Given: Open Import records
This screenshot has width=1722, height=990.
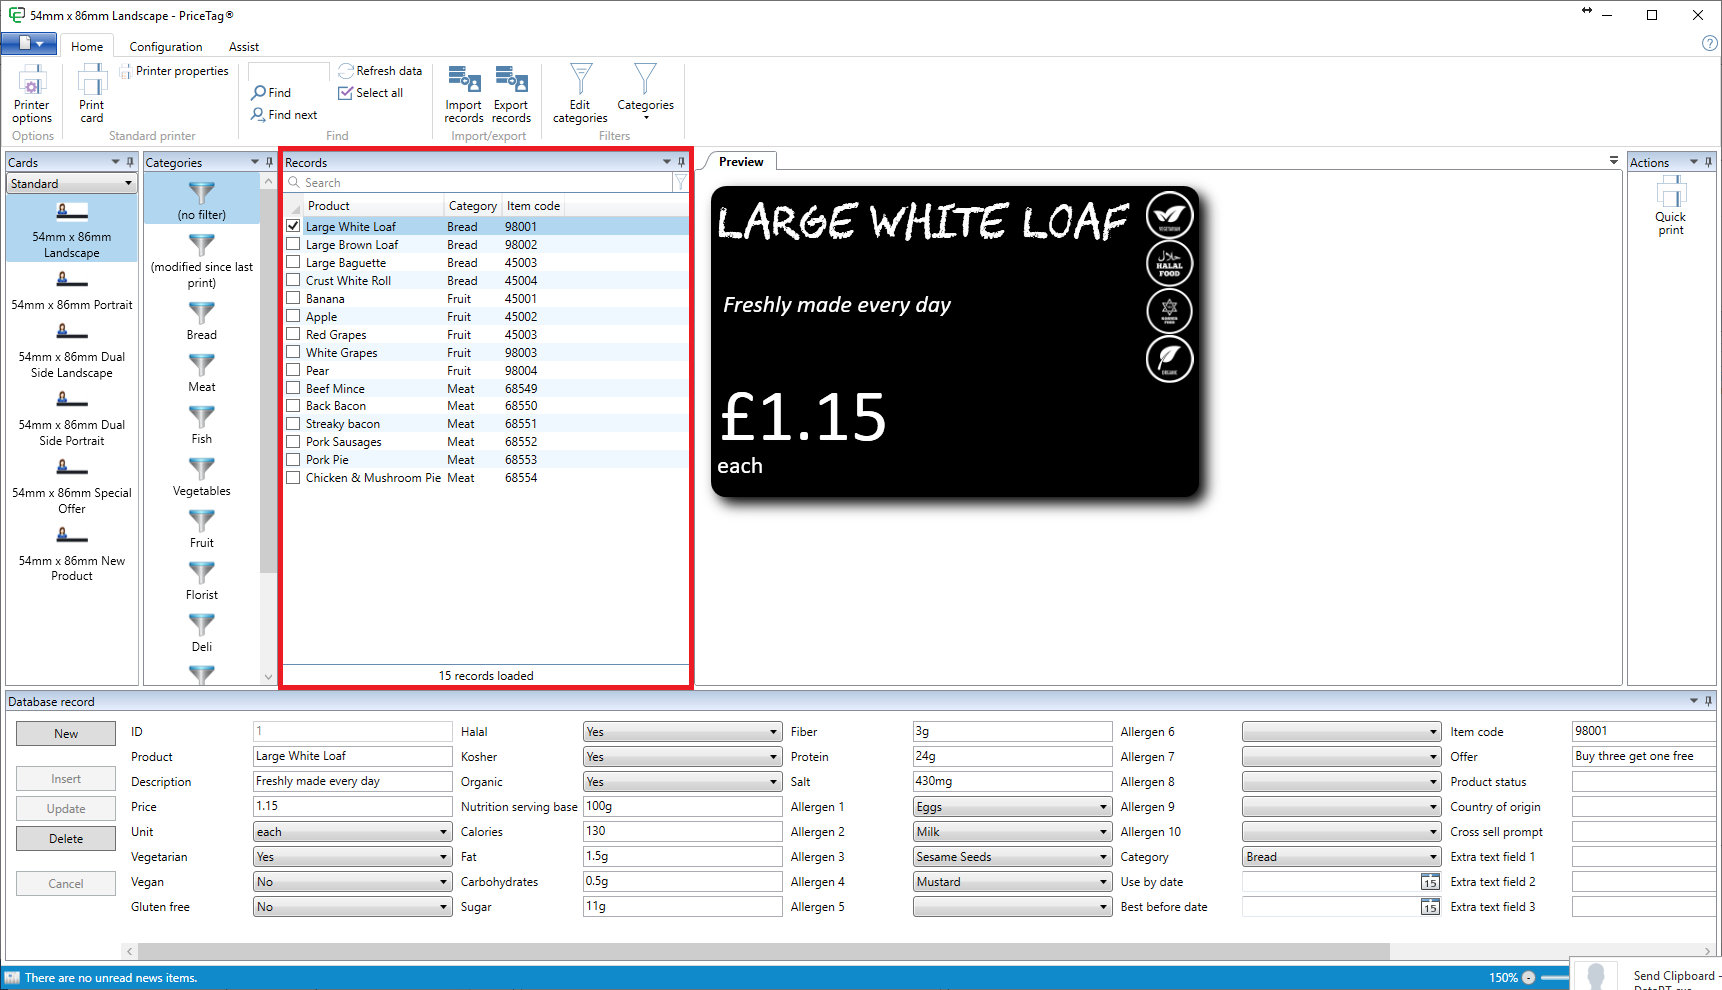Looking at the screenshot, I should [x=464, y=94].
